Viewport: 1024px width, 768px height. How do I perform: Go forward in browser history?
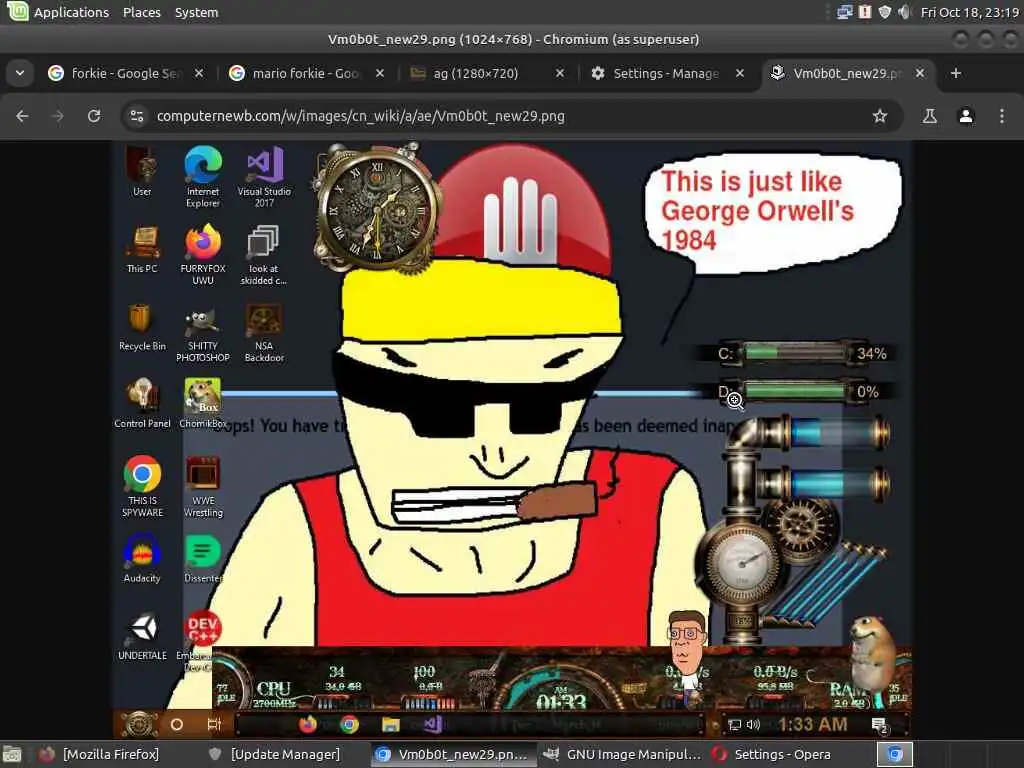58,116
